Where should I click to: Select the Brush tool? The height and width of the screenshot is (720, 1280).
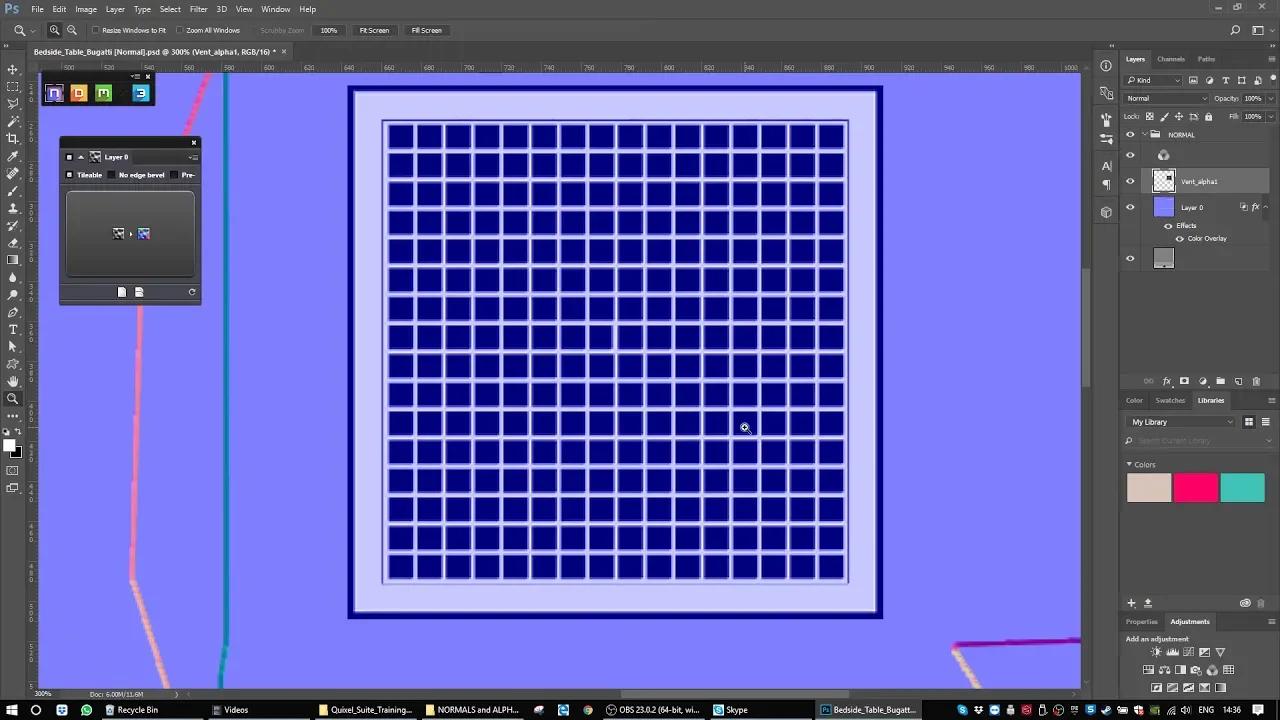point(13,190)
